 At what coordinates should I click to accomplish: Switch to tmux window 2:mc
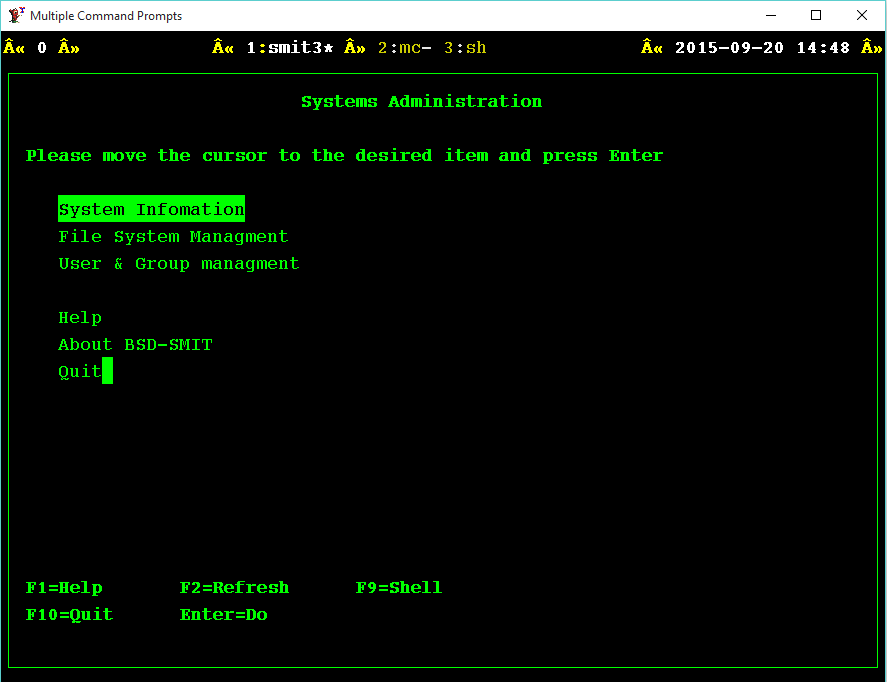[x=404, y=48]
